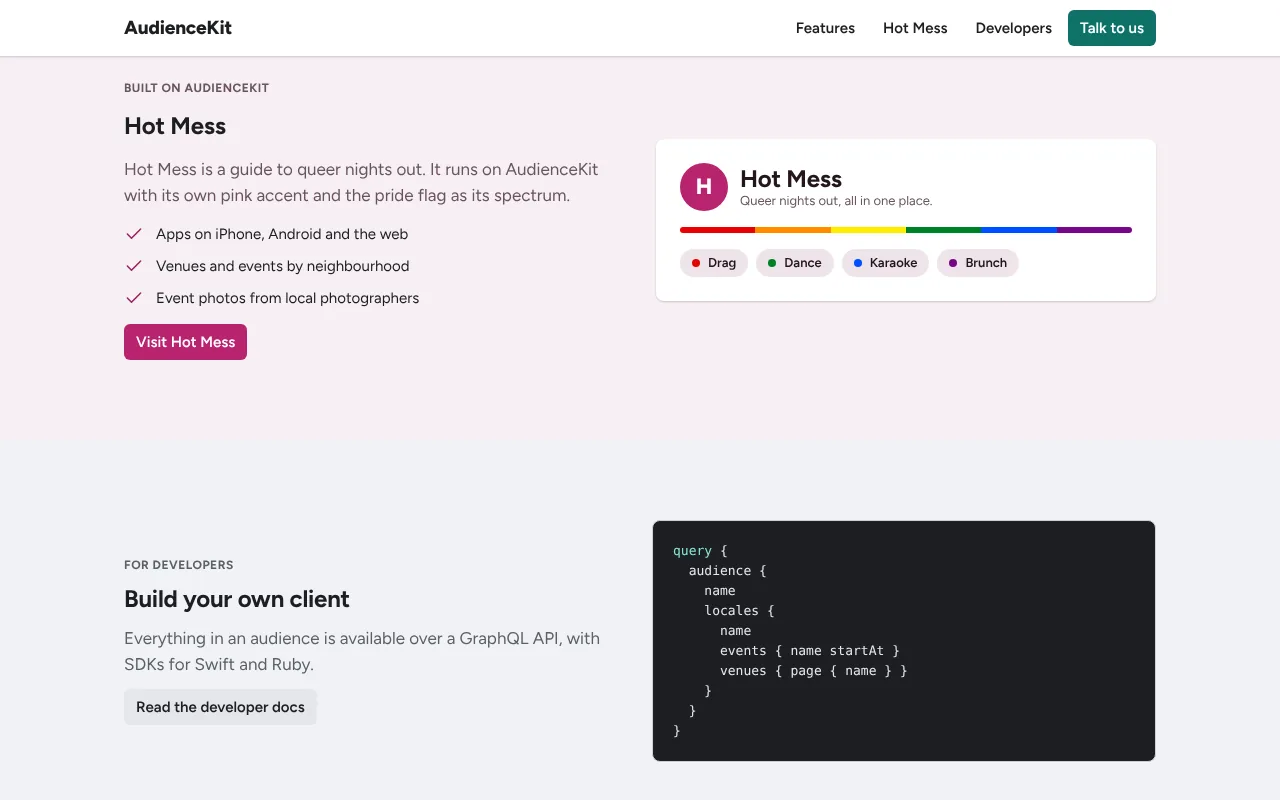Click the purple dot in Brunch chip

[x=953, y=263]
